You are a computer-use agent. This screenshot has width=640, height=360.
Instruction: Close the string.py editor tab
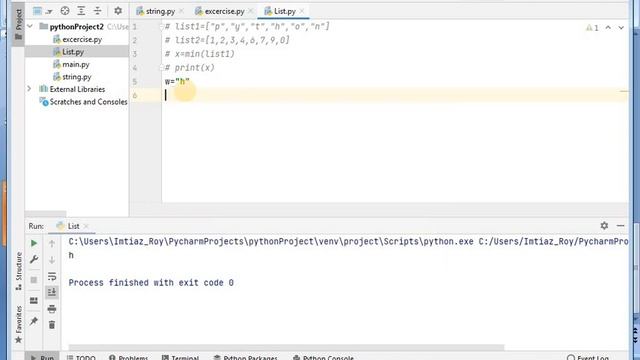tap(181, 11)
